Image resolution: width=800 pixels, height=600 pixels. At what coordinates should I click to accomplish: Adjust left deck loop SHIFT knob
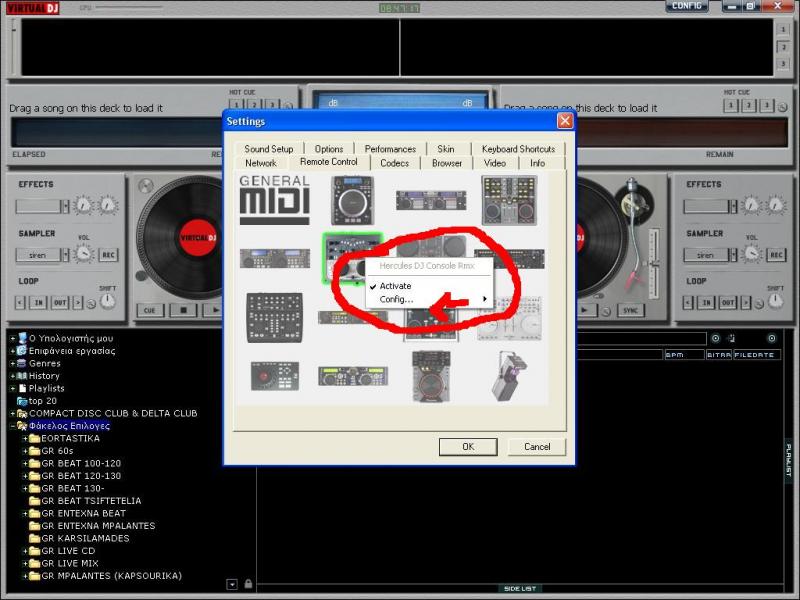click(107, 302)
